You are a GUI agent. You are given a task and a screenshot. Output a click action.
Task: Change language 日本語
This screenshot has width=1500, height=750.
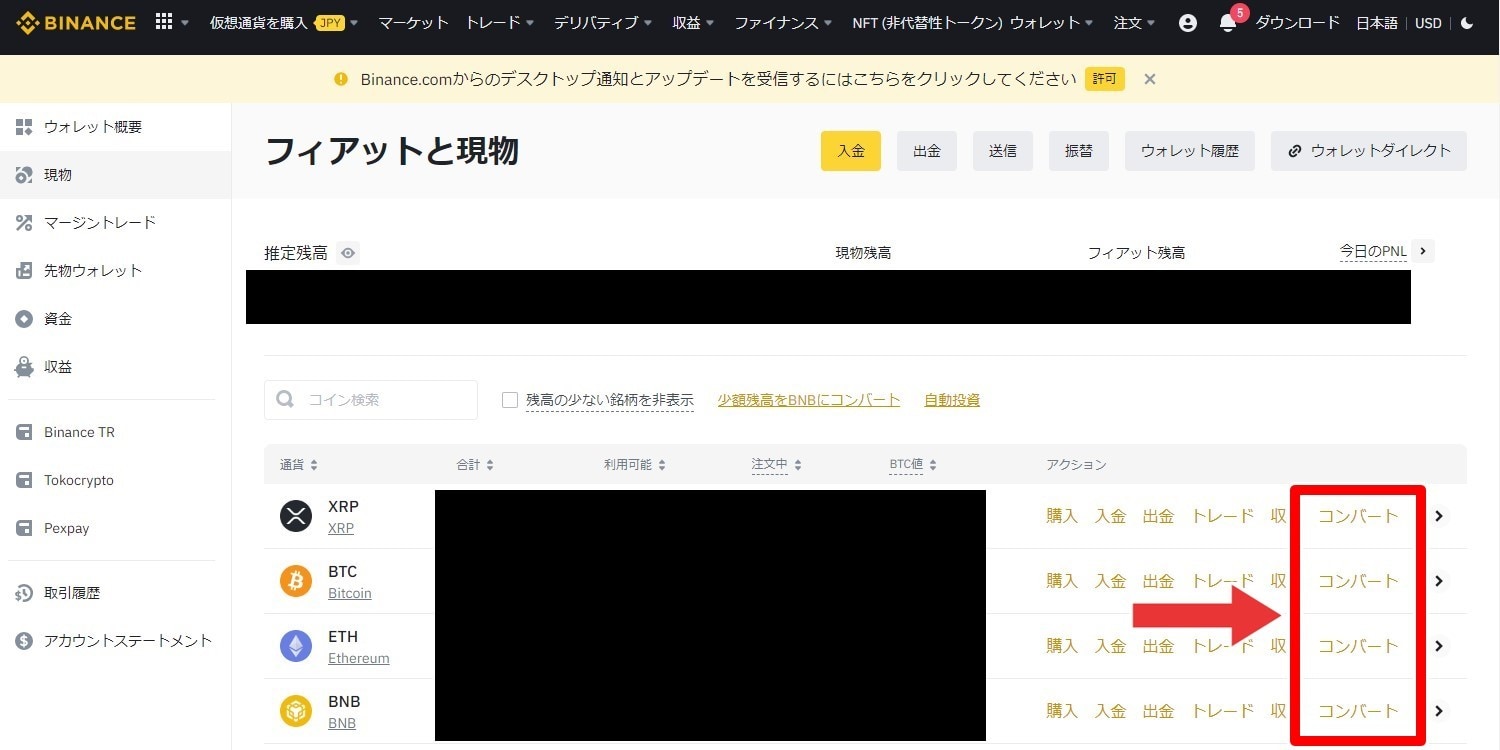pos(1377,22)
